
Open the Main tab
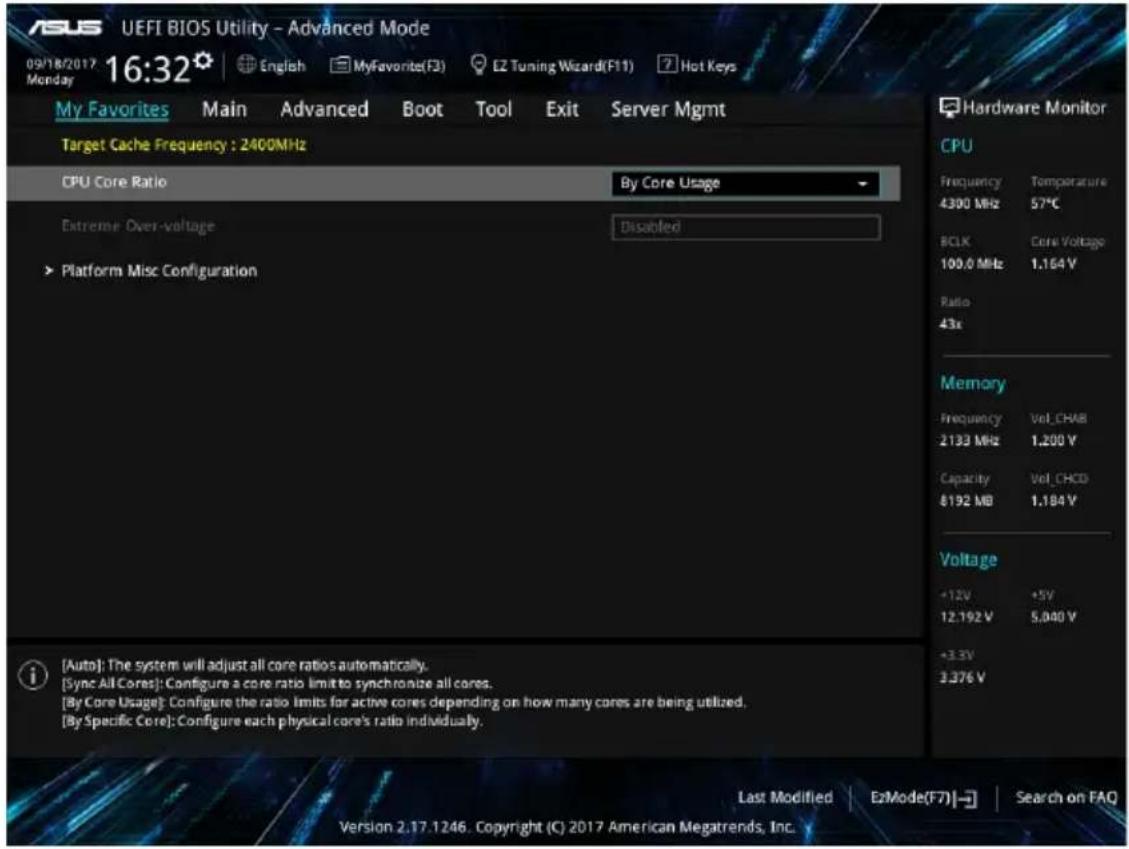pos(224,109)
